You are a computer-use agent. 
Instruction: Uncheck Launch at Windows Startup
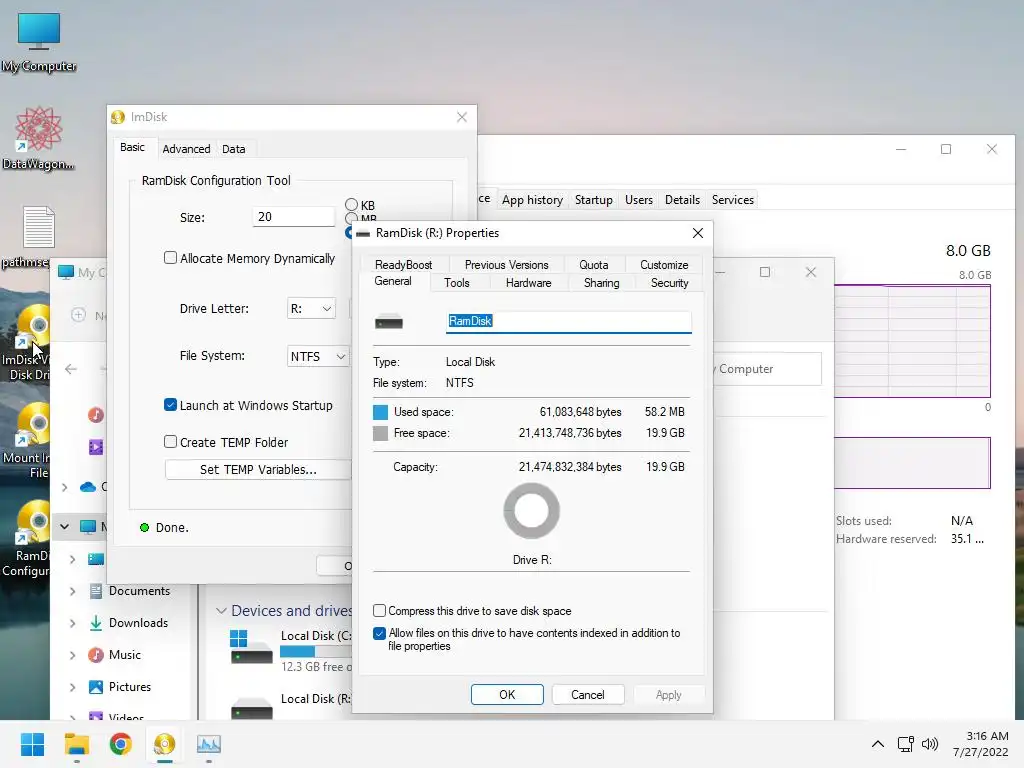point(170,405)
